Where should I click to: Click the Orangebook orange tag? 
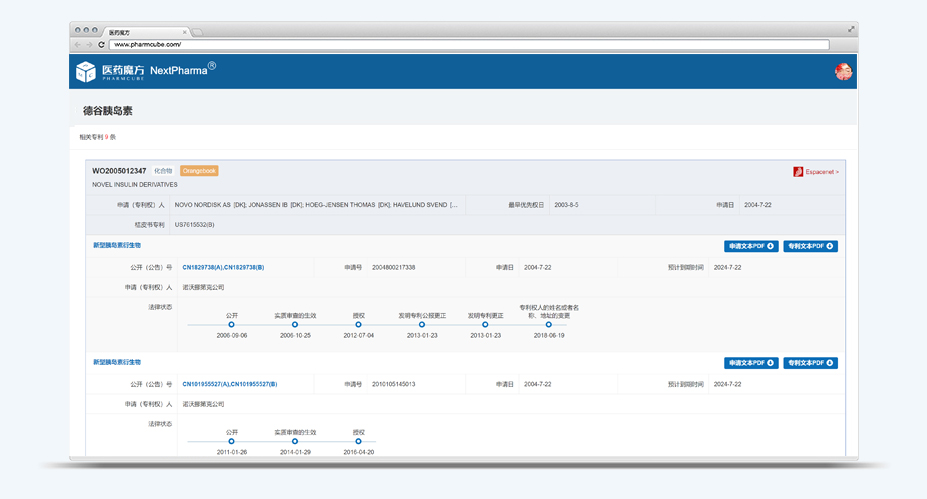tap(199, 171)
